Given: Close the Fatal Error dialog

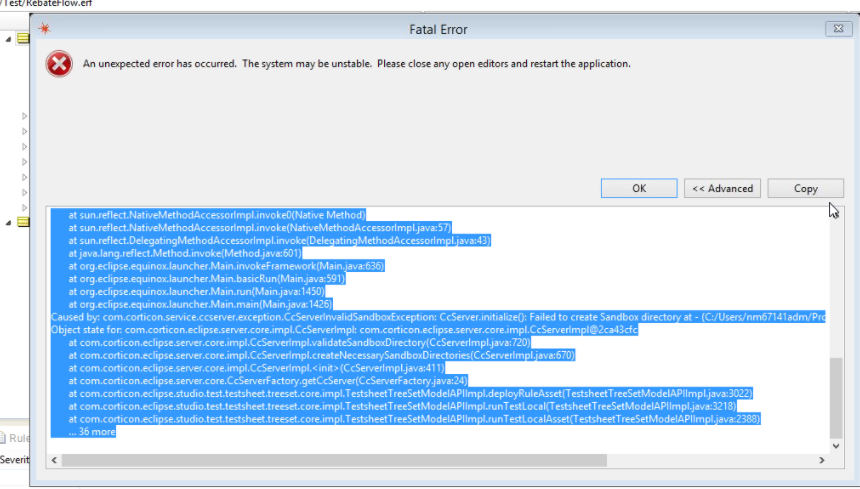Looking at the screenshot, I should [838, 29].
